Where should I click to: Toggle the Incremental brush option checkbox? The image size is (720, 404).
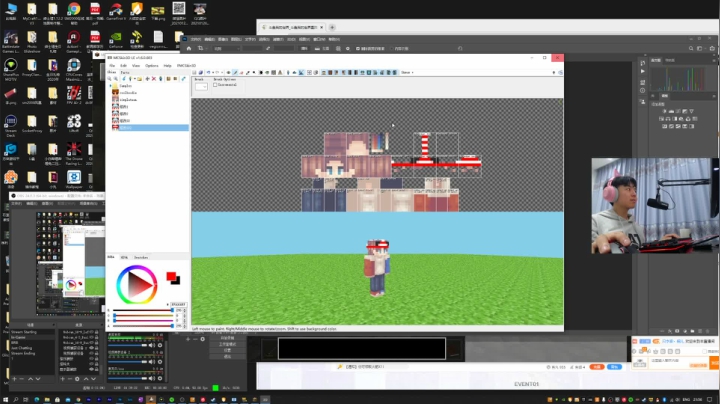[x=215, y=84]
